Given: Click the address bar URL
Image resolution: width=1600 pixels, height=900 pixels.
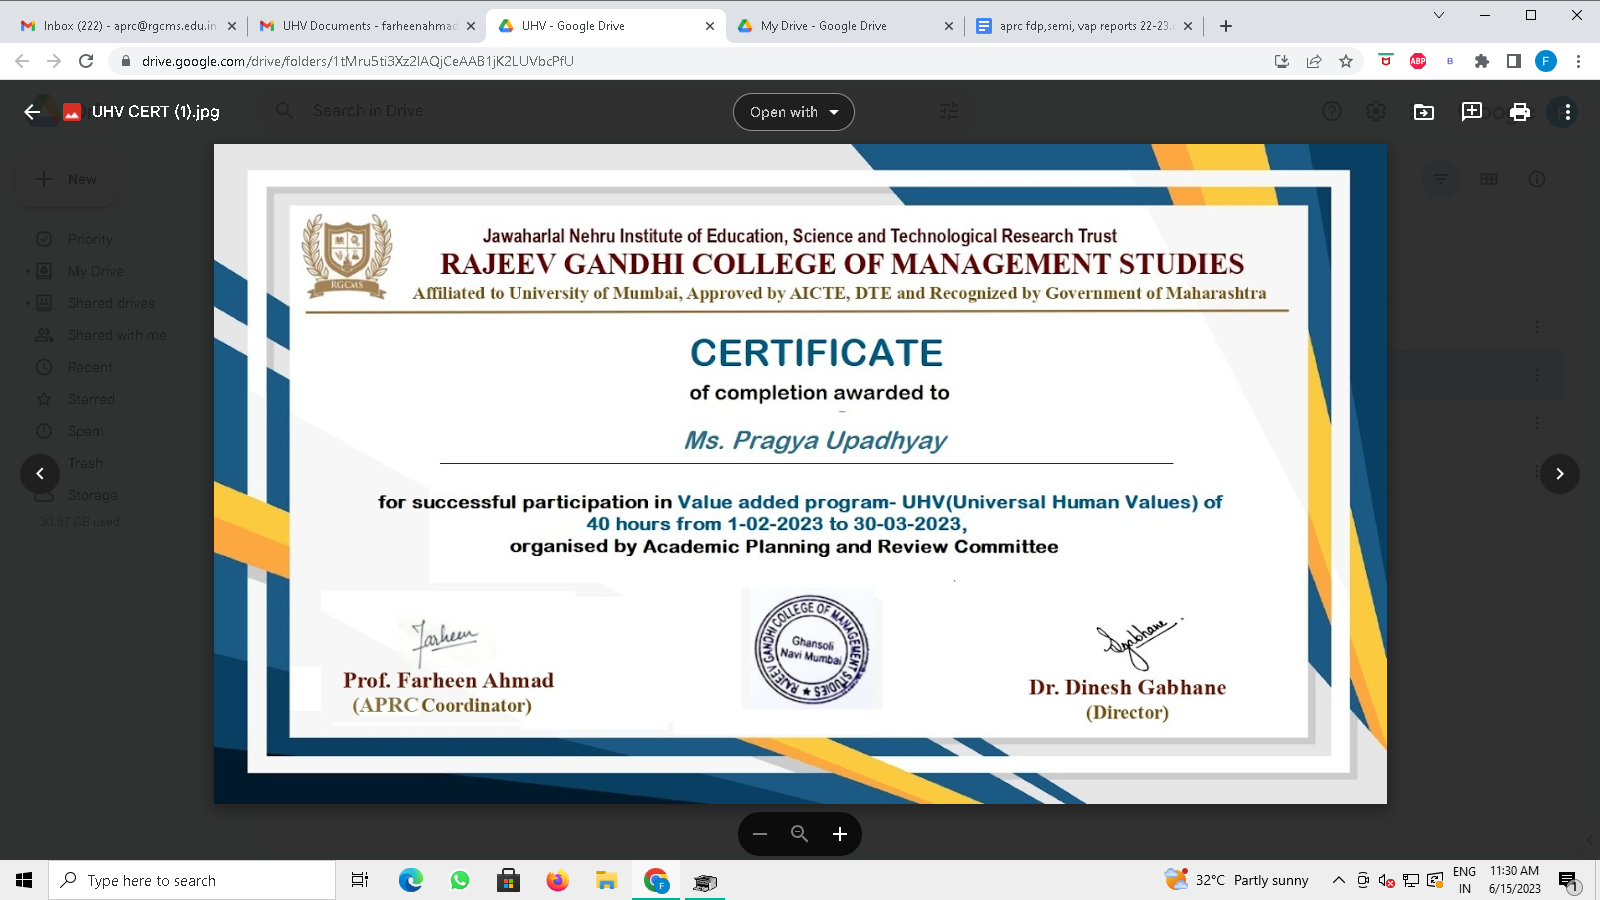Looking at the screenshot, I should click(357, 61).
